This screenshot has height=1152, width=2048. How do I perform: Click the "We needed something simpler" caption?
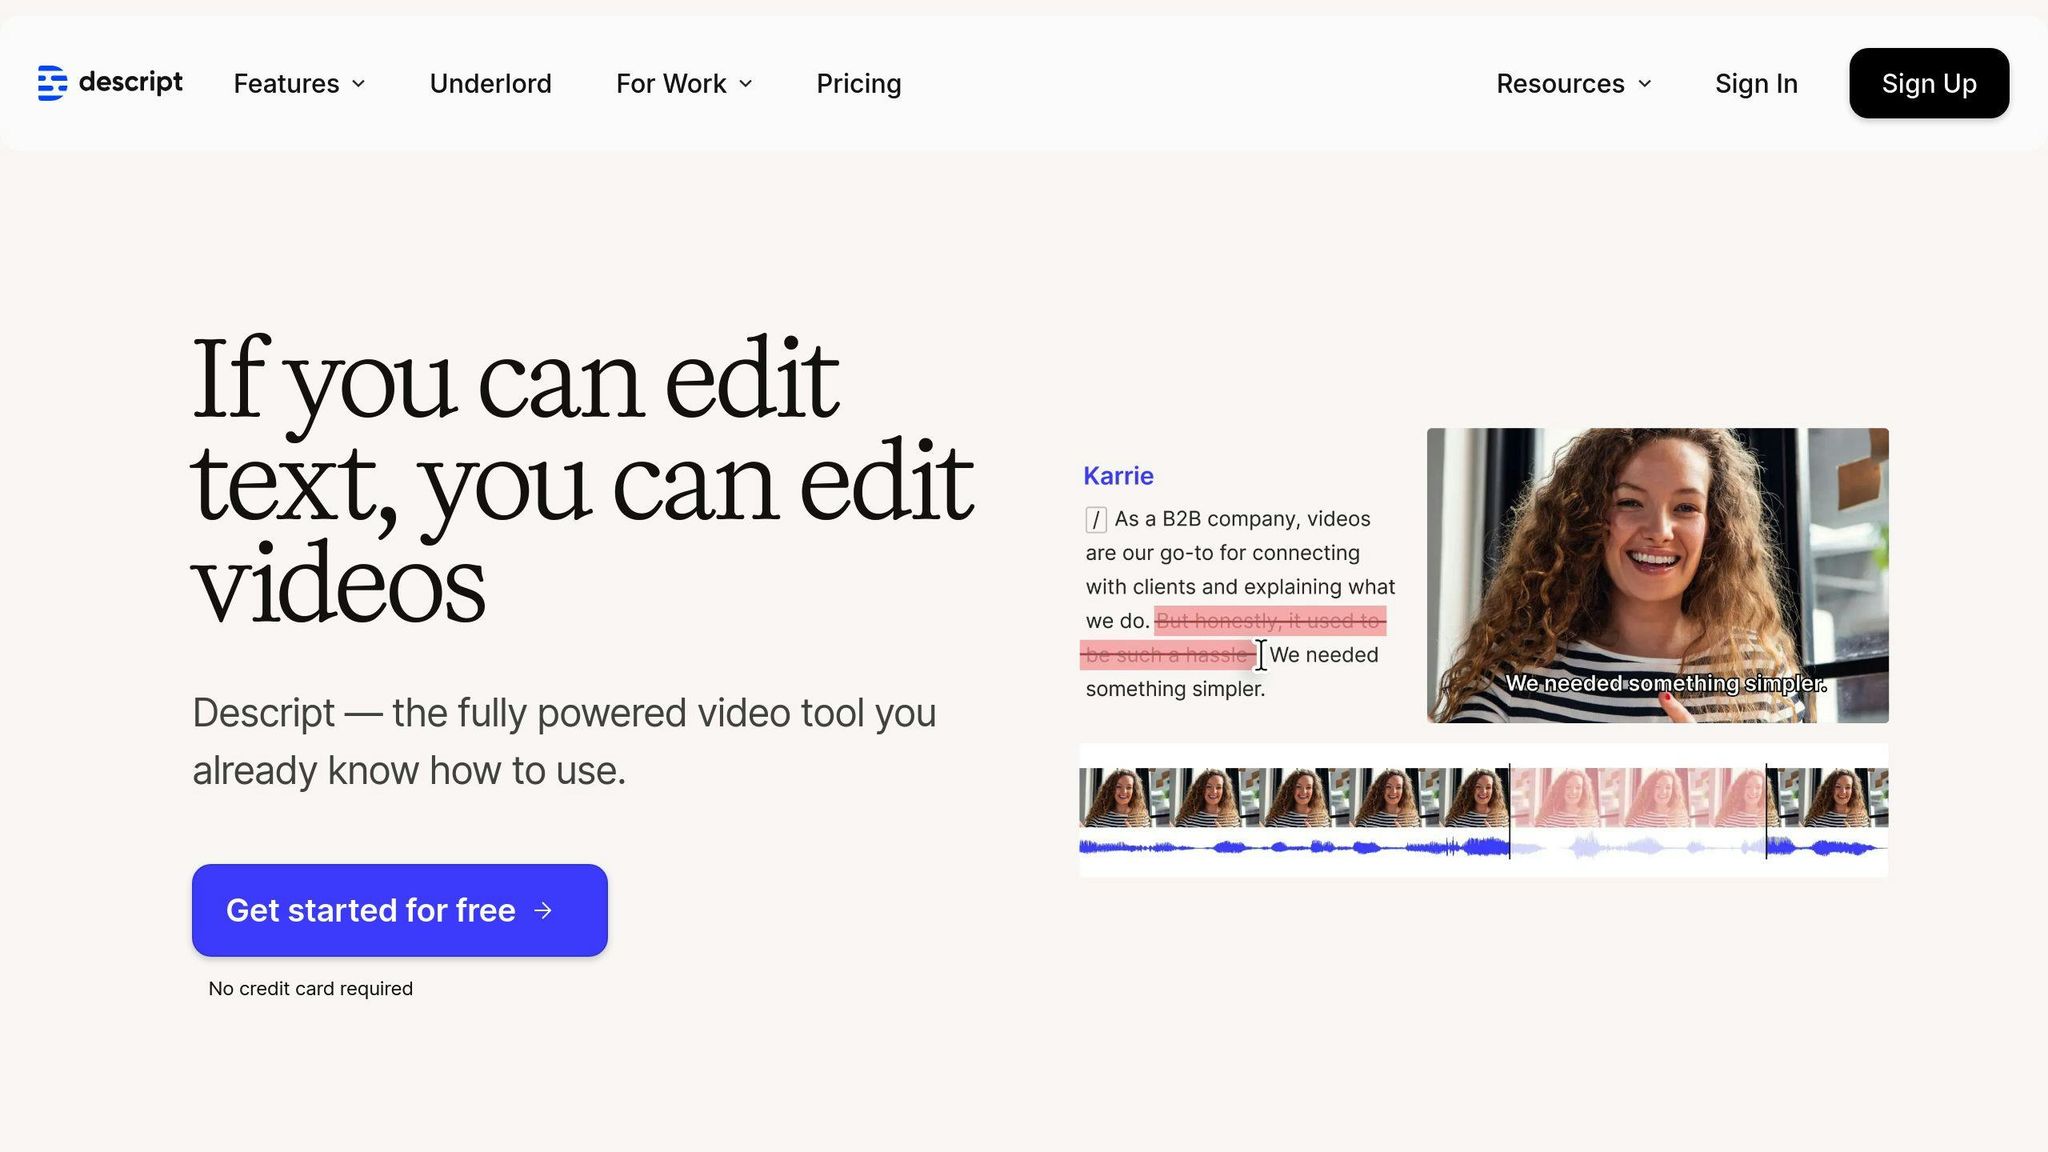(1665, 684)
